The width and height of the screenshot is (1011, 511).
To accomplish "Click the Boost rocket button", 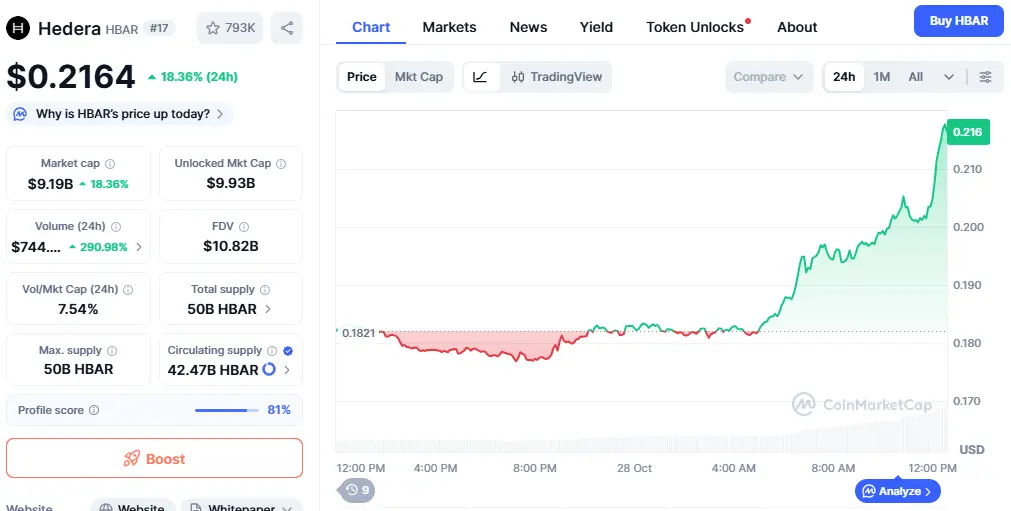I will coord(154,459).
